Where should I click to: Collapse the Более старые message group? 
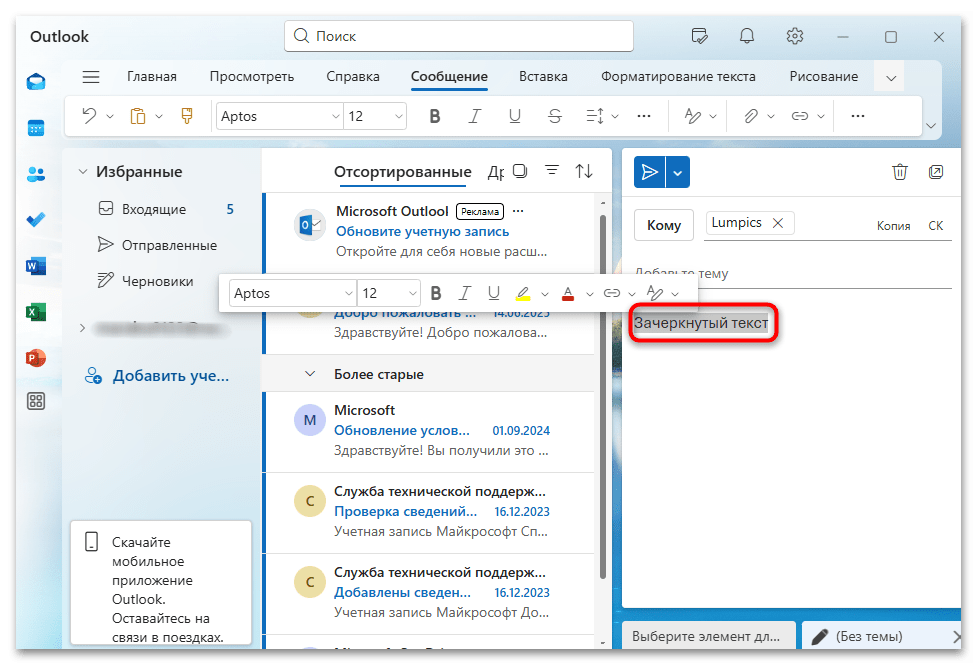tap(310, 374)
